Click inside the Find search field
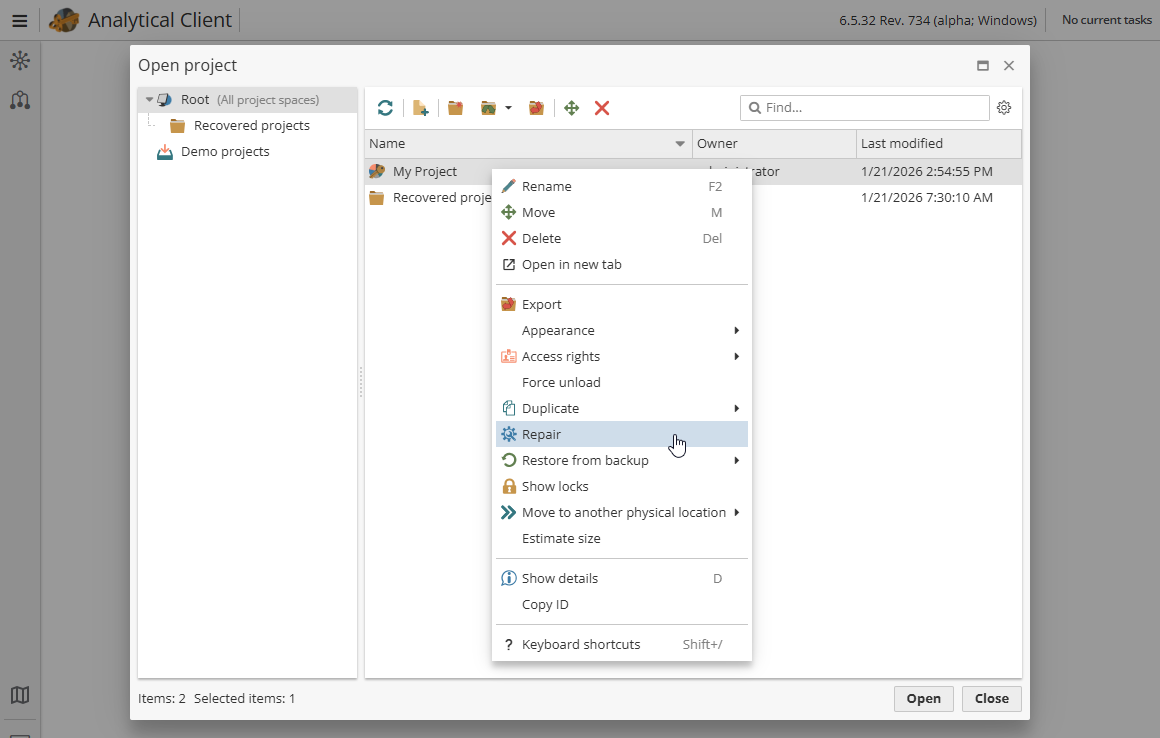Screen dimensions: 1160x738 point(865,107)
